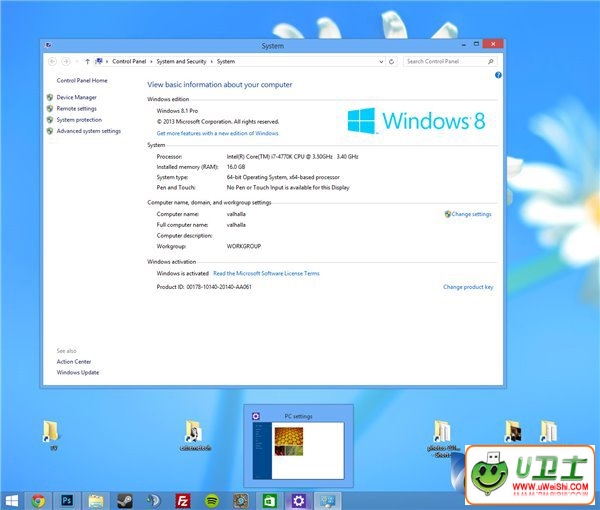Screen dimensions: 600x510
Task: Click the 64-bit Operating System text
Action: (283, 177)
